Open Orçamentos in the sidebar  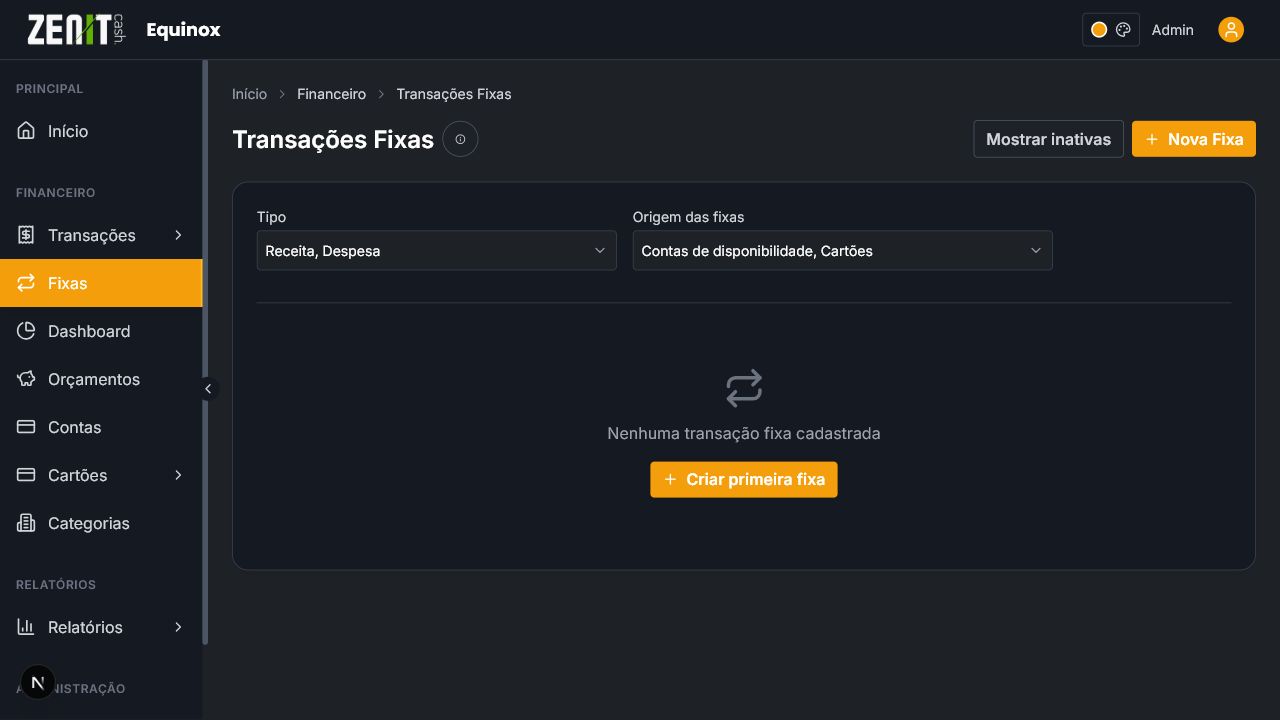coord(101,379)
